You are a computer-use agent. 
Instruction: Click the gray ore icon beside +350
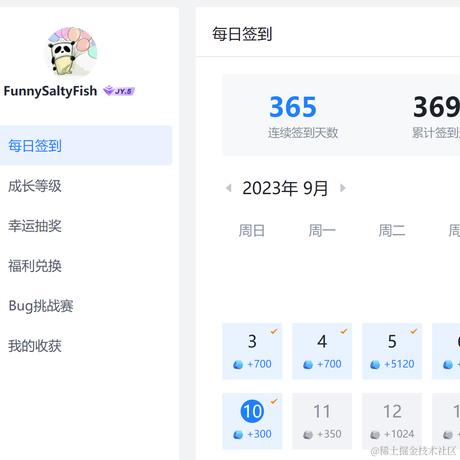click(308, 435)
